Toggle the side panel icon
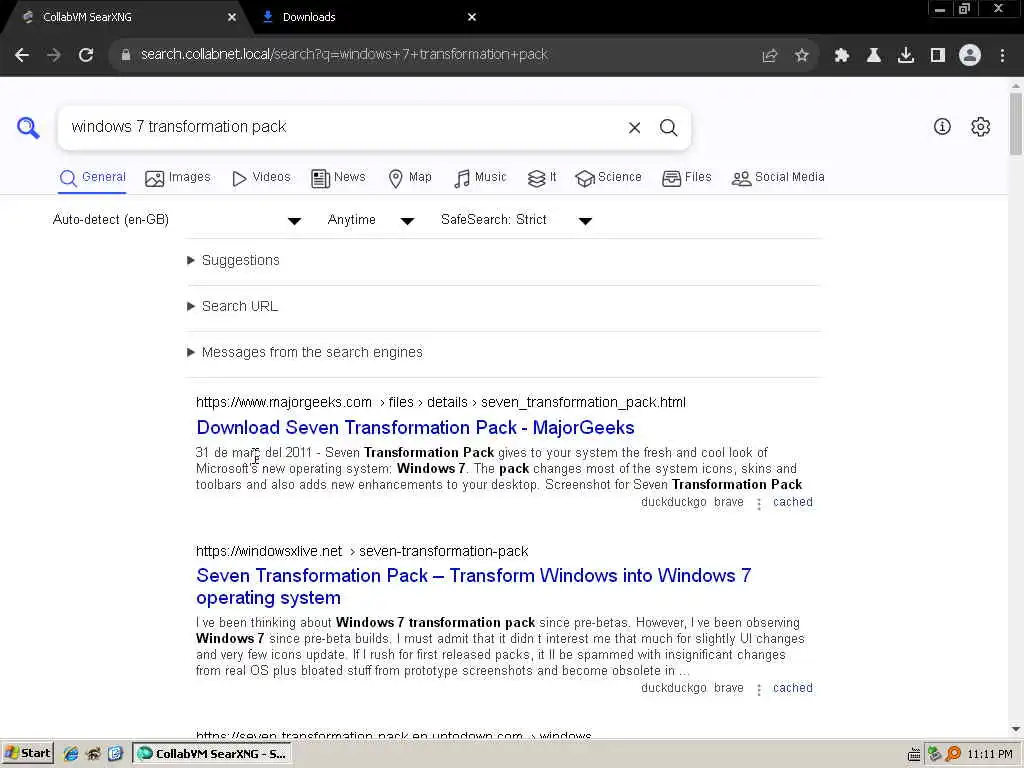Viewport: 1024px width, 768px height. pos(938,56)
